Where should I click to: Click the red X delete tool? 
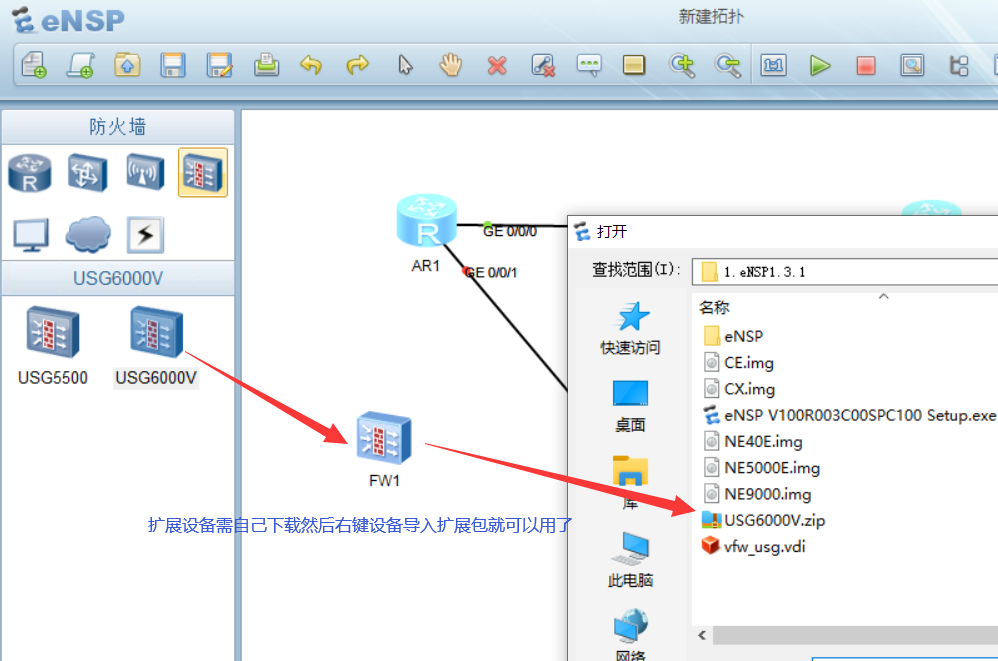(x=497, y=65)
